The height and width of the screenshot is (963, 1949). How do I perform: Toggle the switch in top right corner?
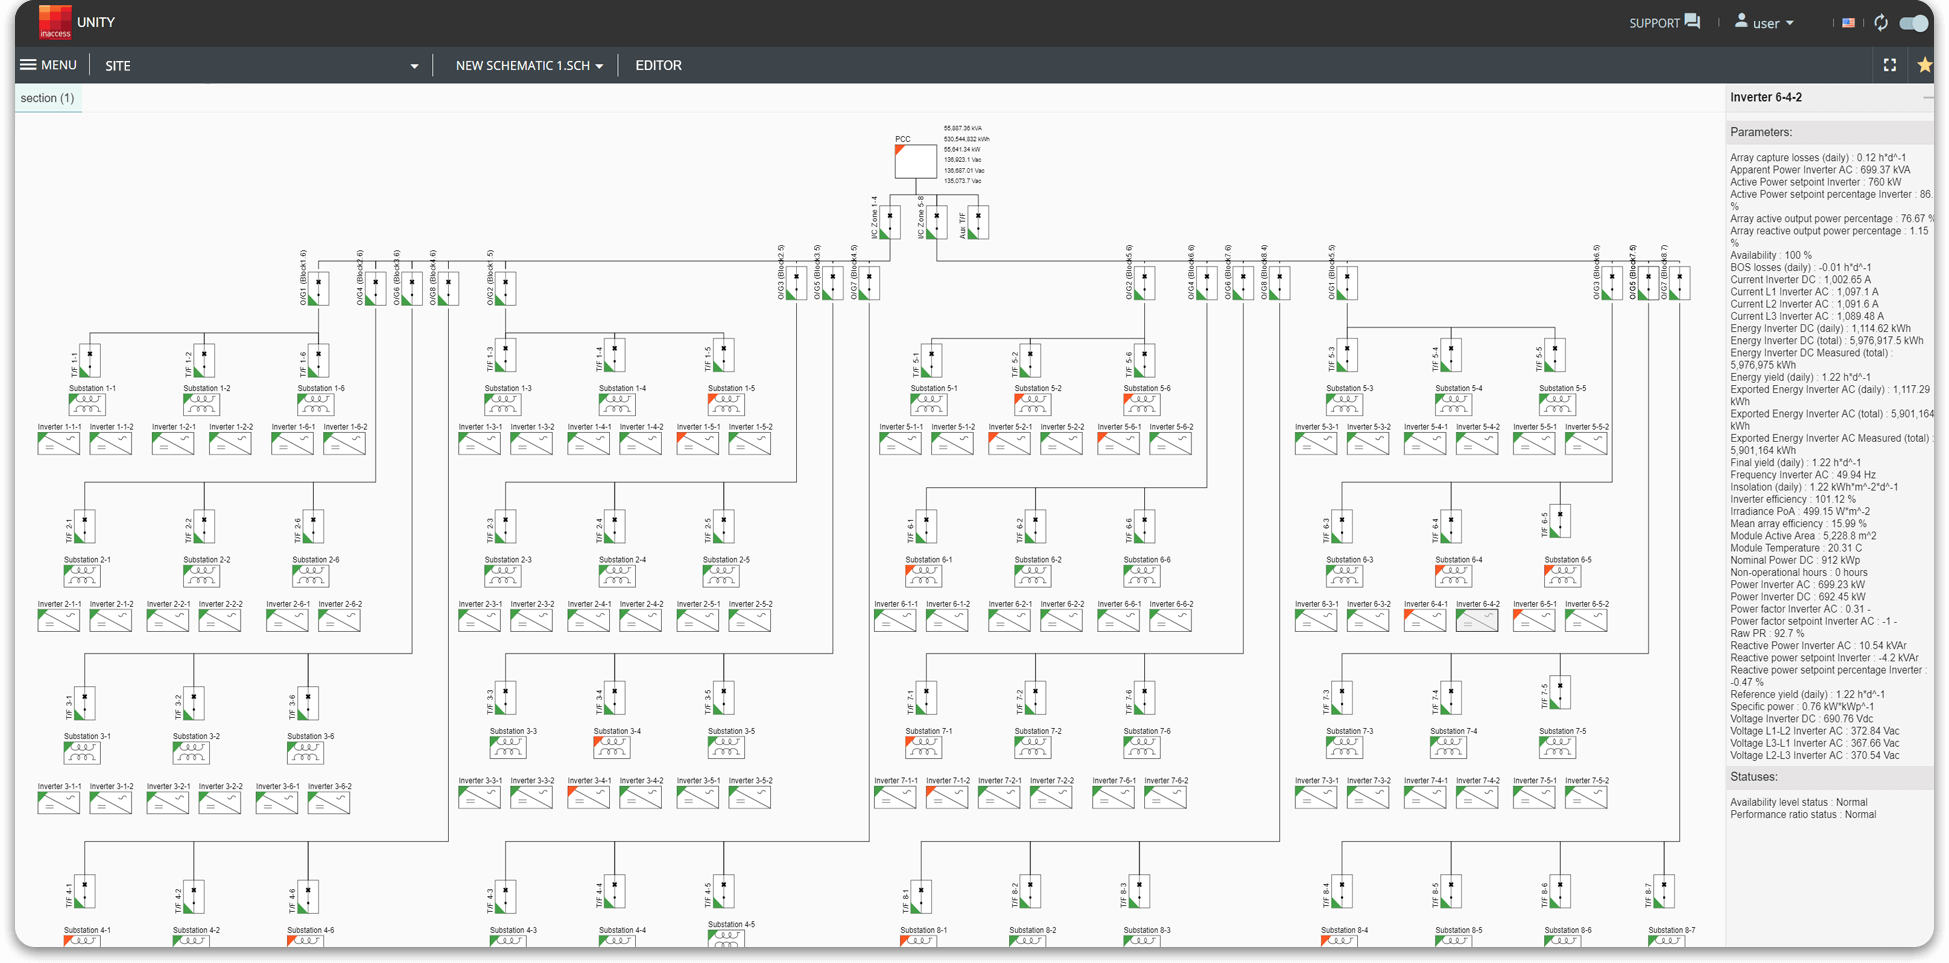(x=1914, y=23)
